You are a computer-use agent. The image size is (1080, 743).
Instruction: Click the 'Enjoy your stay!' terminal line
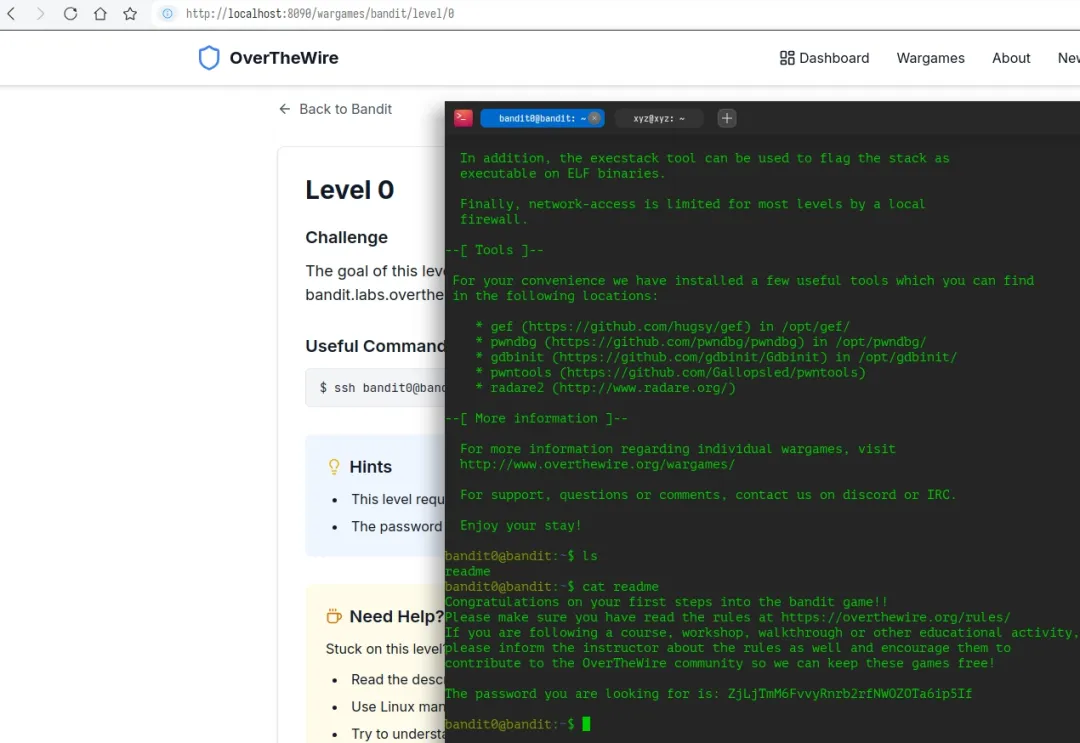(x=520, y=525)
